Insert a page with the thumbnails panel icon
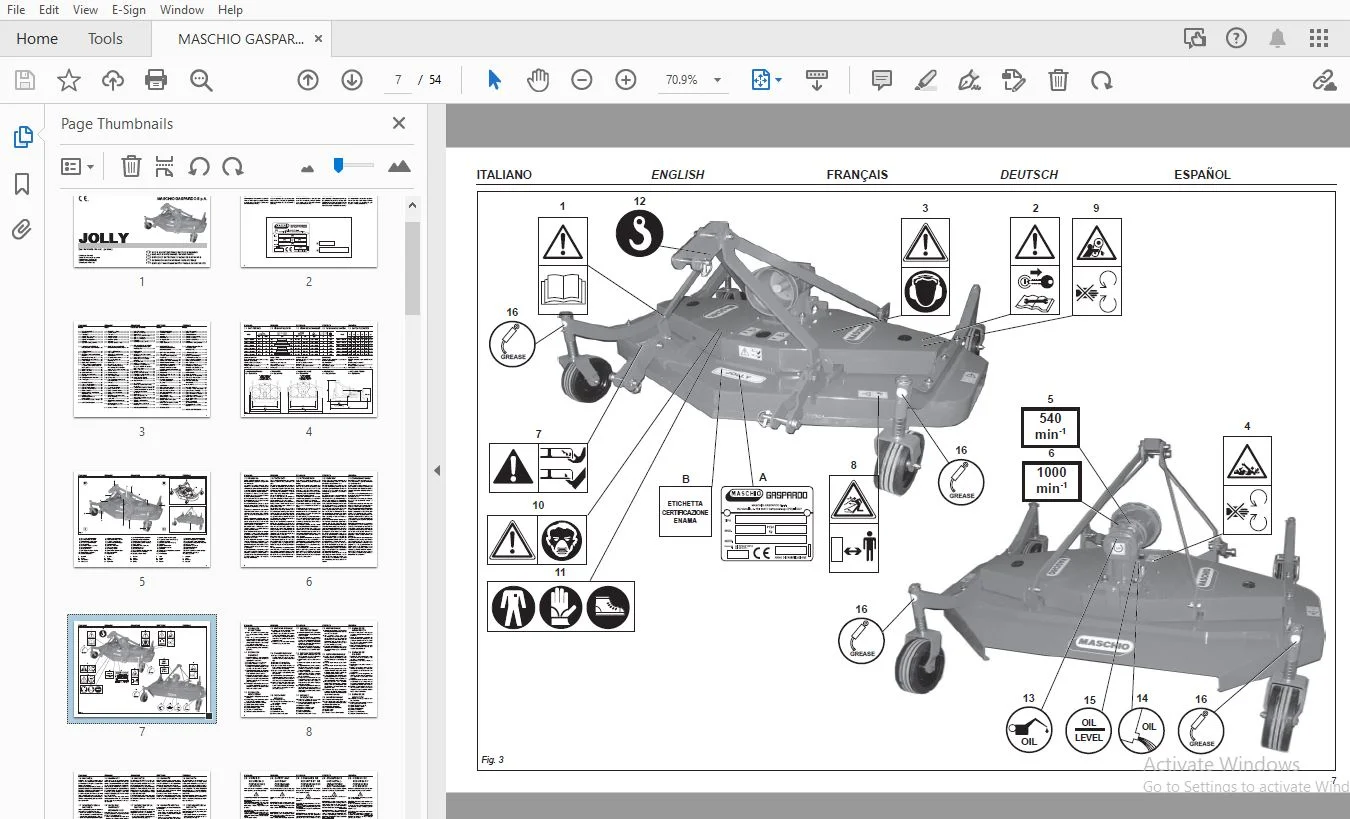 (x=165, y=166)
